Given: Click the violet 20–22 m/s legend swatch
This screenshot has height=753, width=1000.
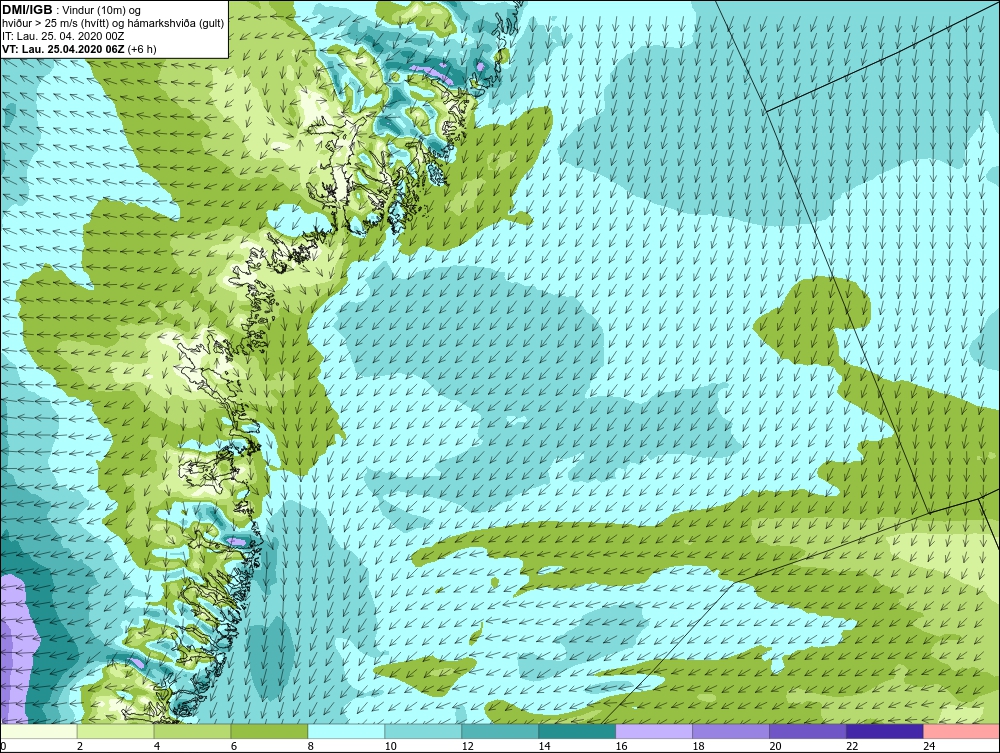Looking at the screenshot, I should tap(807, 732).
